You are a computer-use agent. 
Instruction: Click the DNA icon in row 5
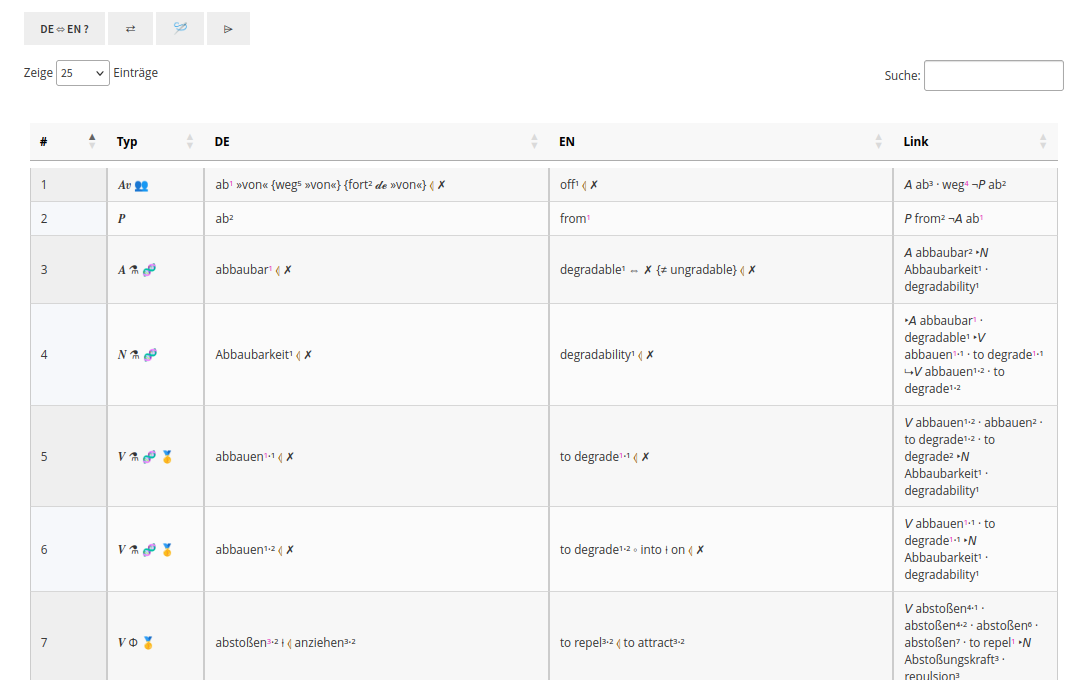[149, 457]
